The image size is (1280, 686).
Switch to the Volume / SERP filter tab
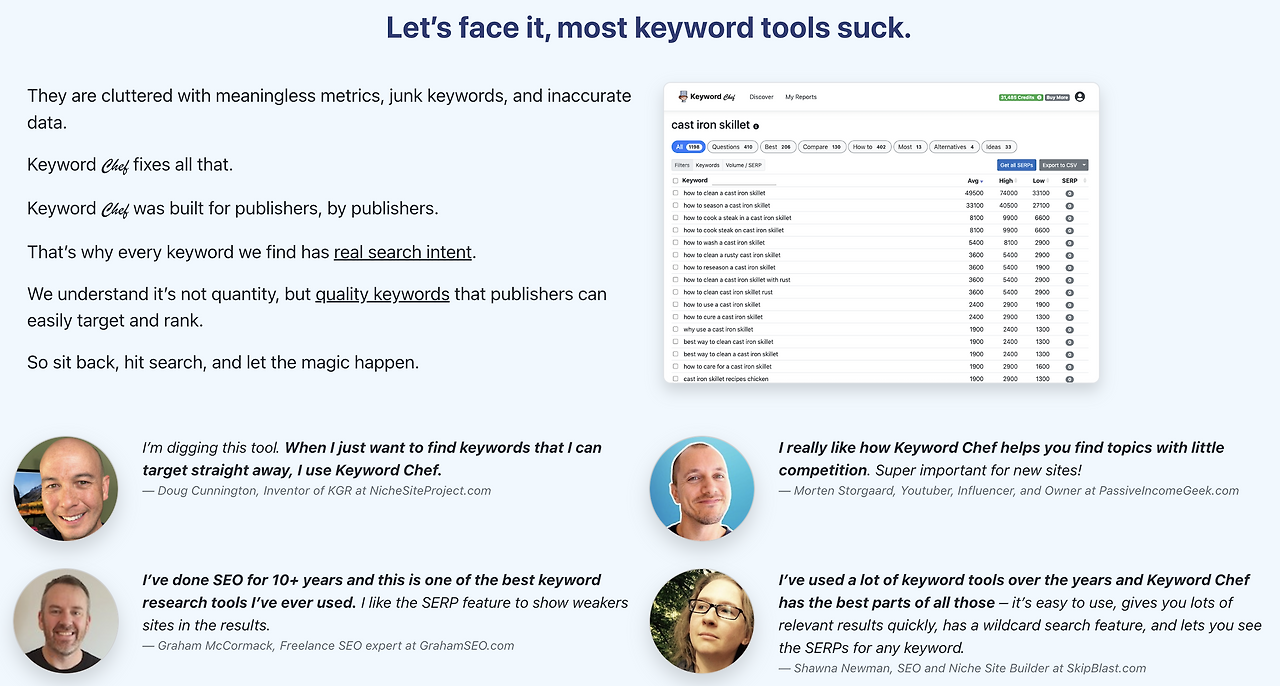743,165
